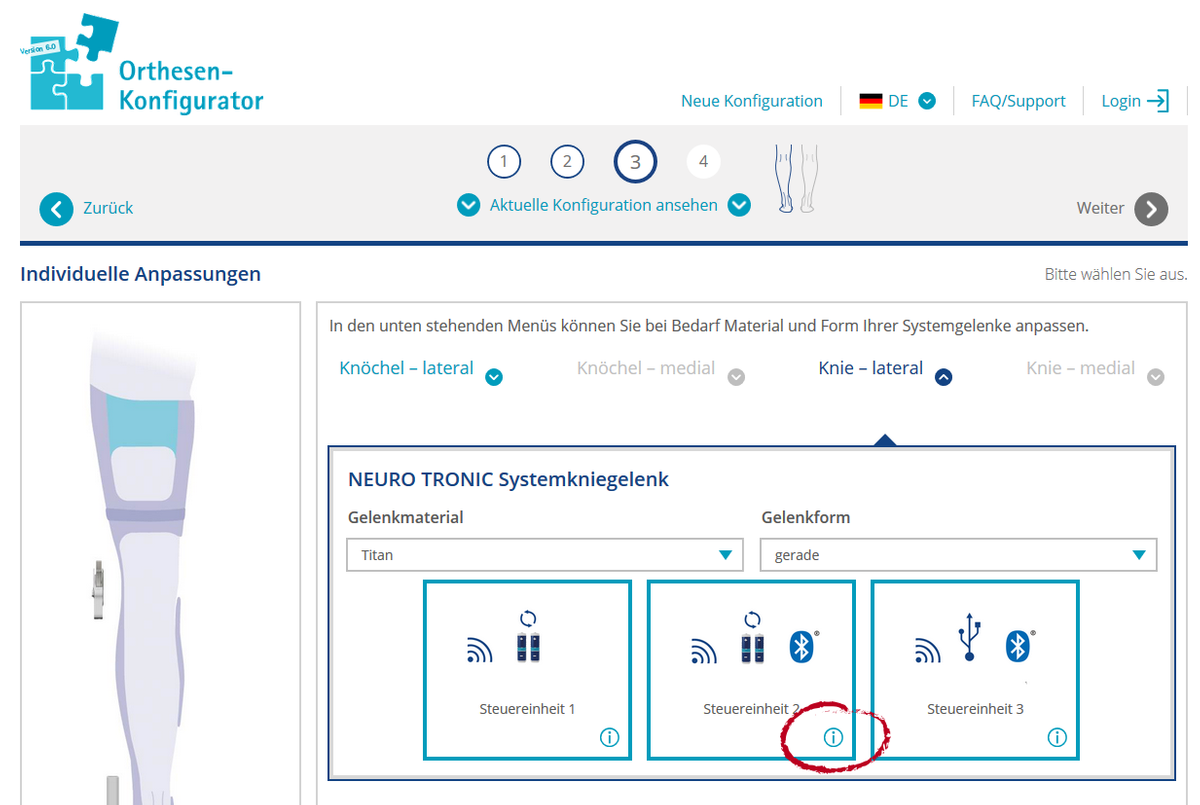Expand the Knie – medial chevron
This screenshot has height=805, width=1200.
(1156, 378)
